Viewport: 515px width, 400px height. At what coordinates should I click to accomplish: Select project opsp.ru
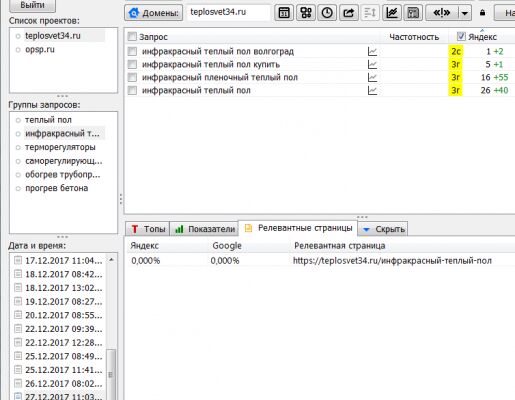[40, 50]
